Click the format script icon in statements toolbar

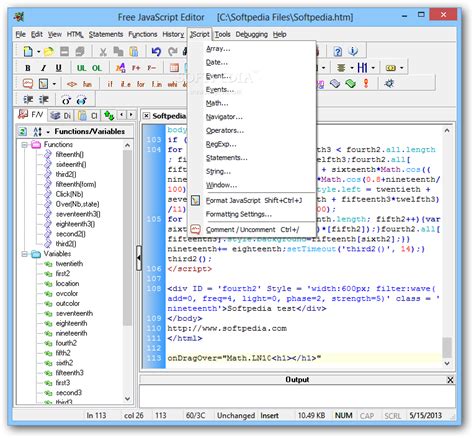pos(44,84)
